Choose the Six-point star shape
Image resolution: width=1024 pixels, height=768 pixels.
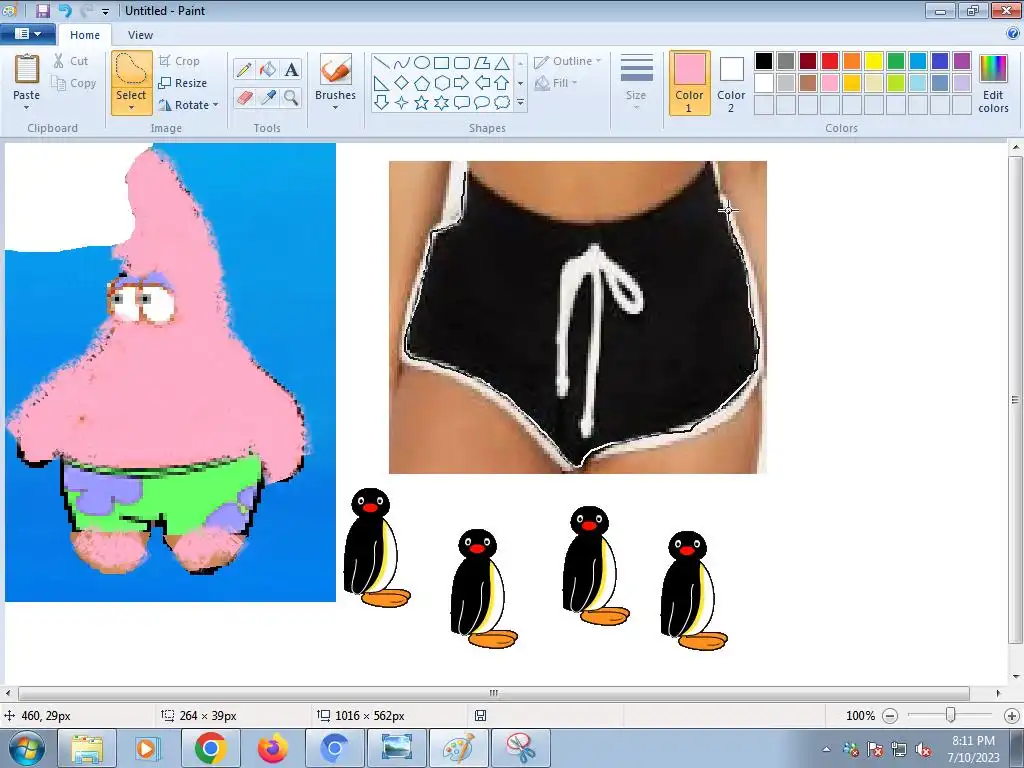441,103
